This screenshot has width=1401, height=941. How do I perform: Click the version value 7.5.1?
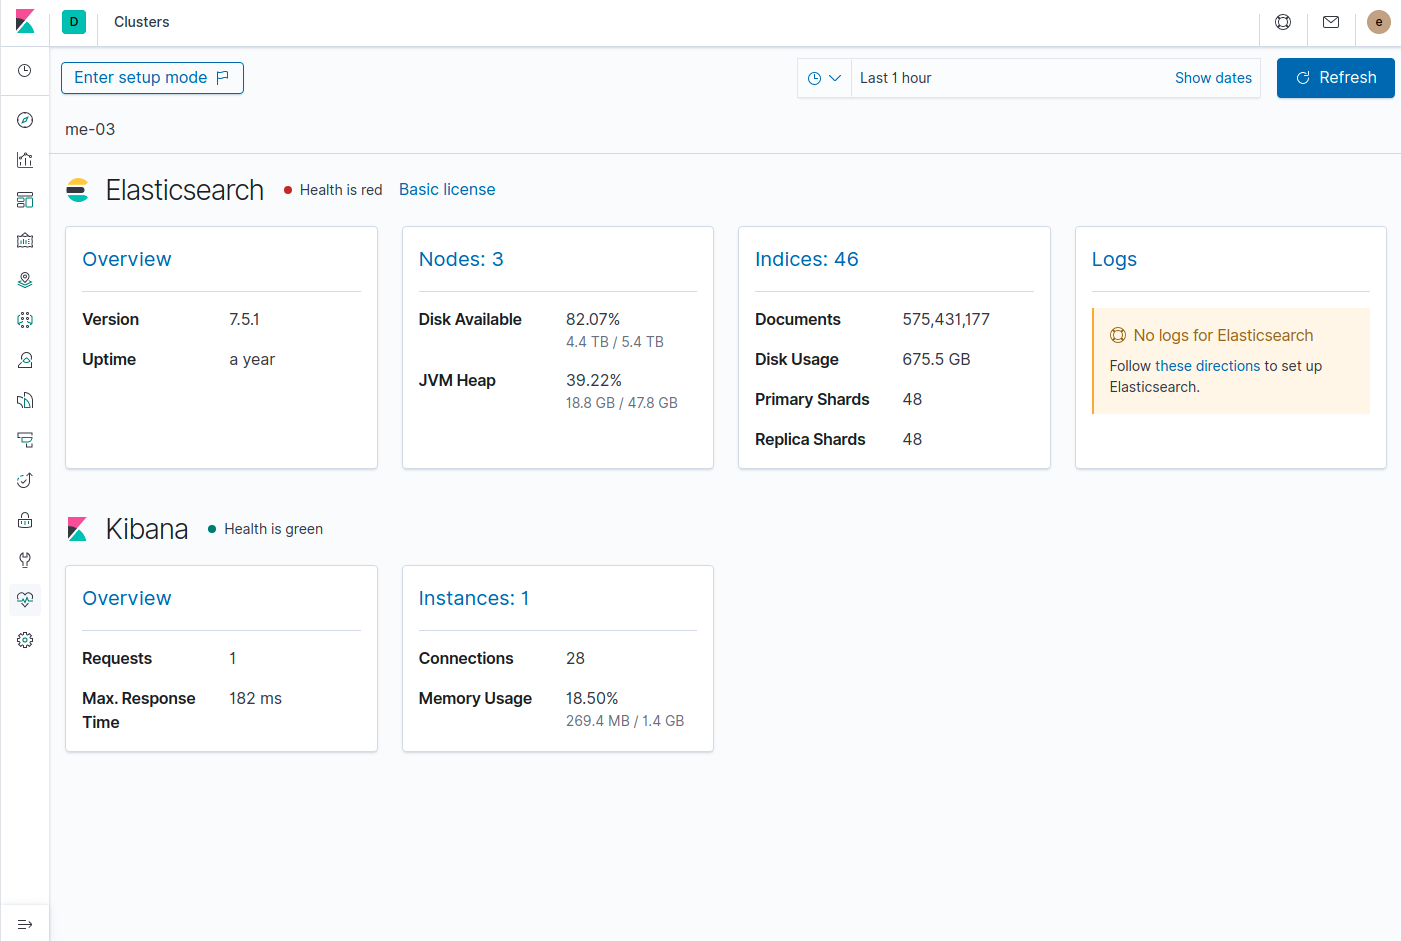244,319
